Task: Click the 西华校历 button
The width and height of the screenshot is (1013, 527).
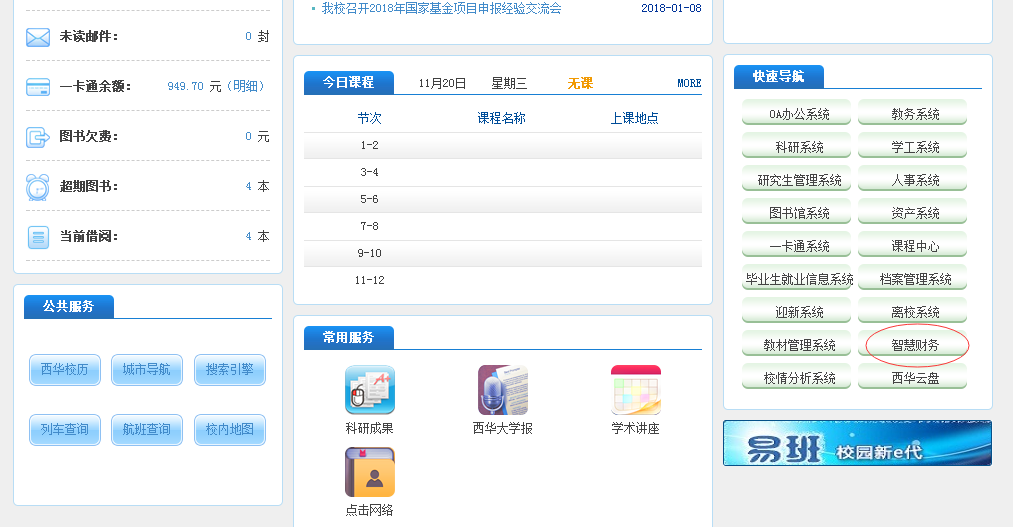Action: tap(65, 370)
